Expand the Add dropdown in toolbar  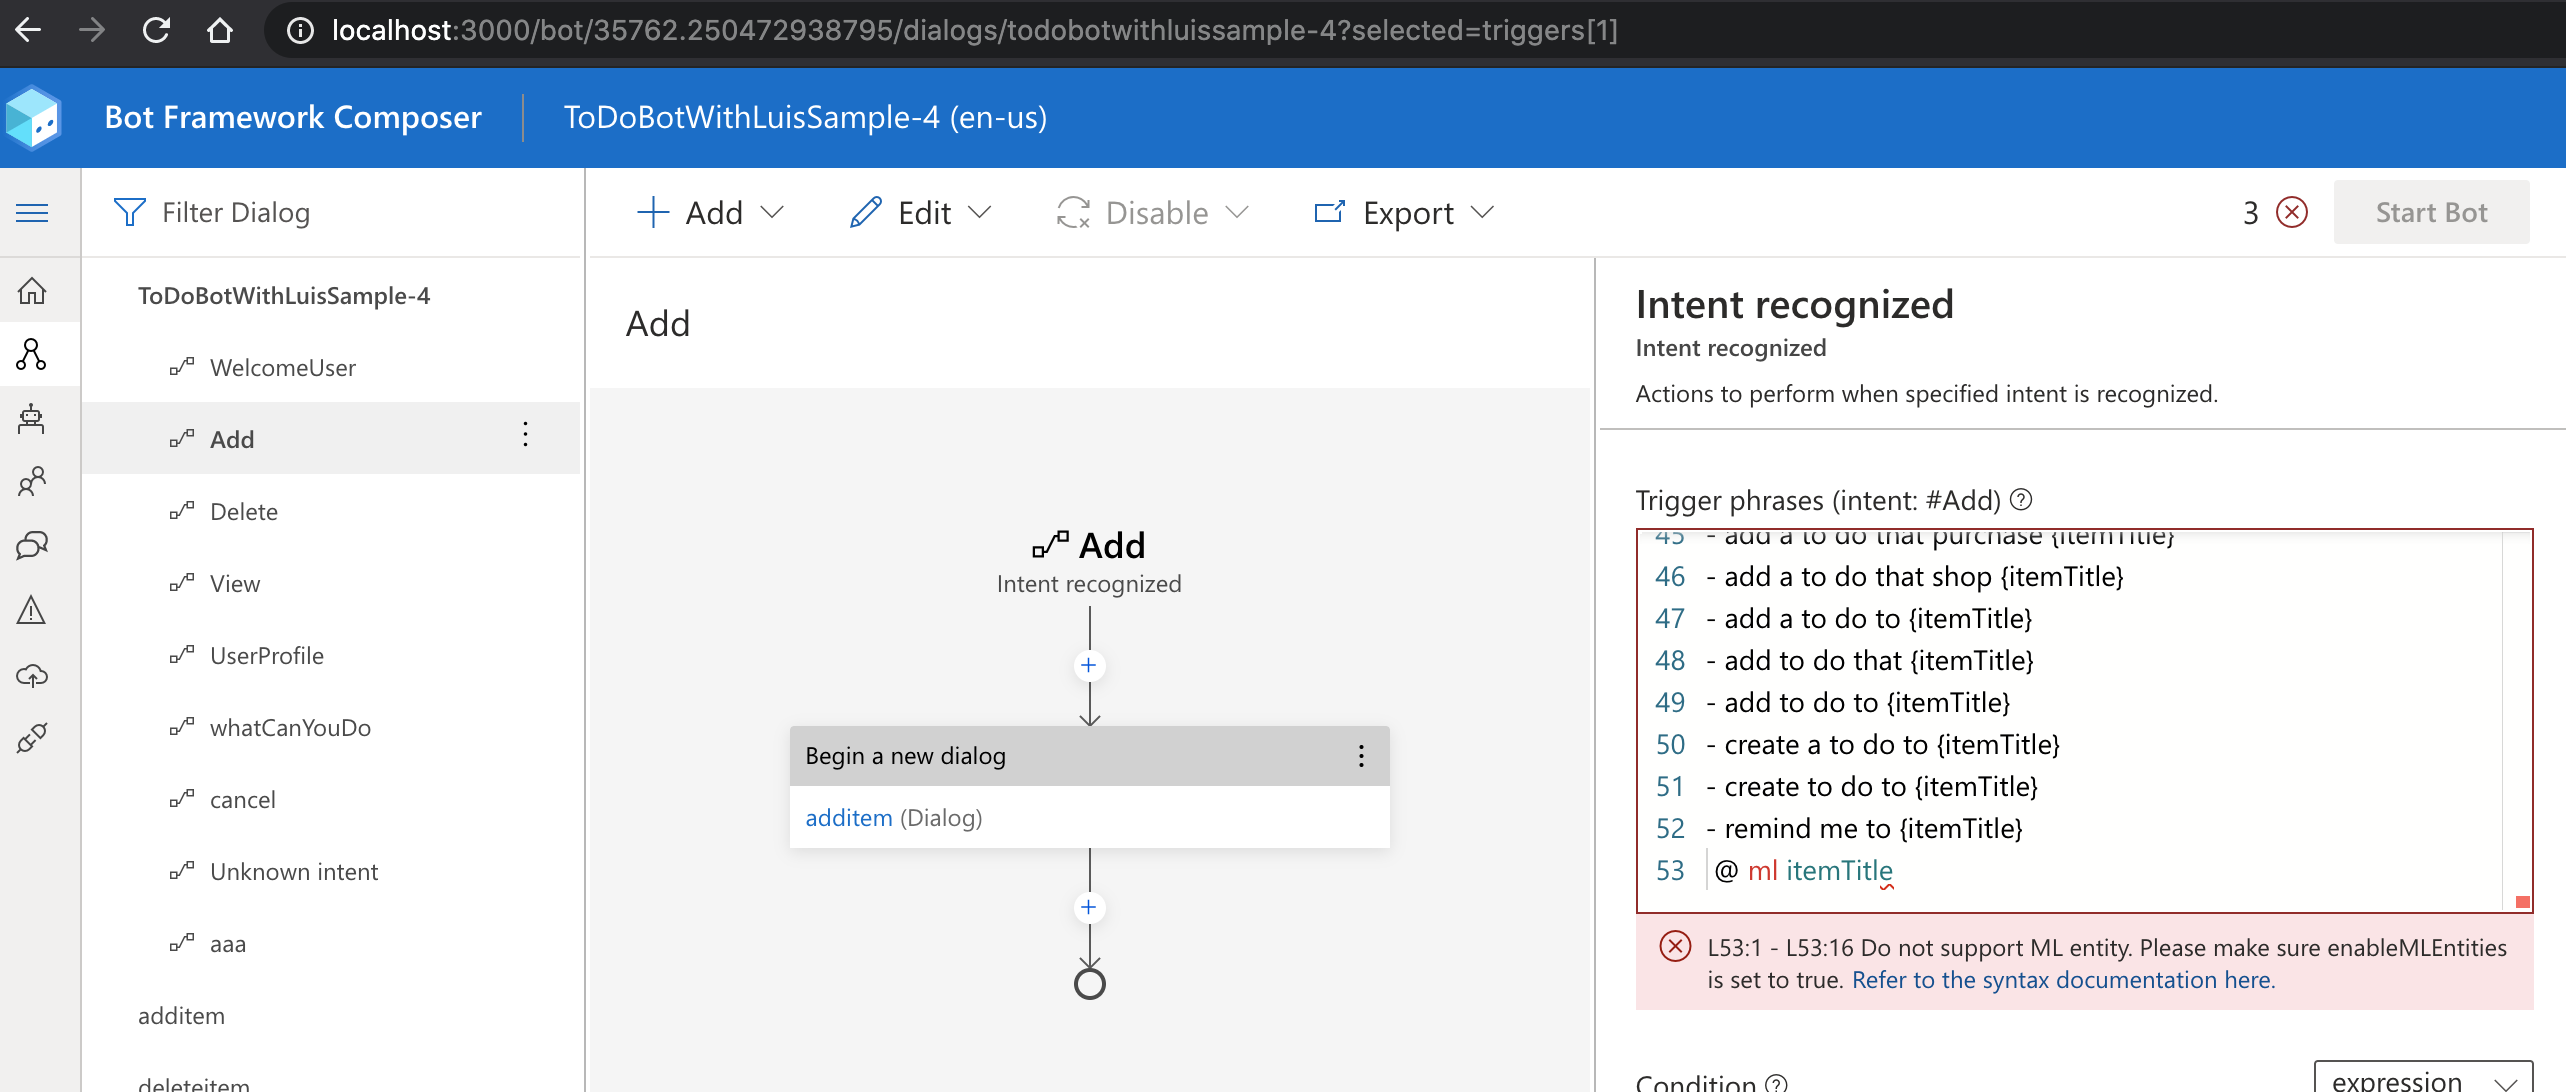coord(711,212)
